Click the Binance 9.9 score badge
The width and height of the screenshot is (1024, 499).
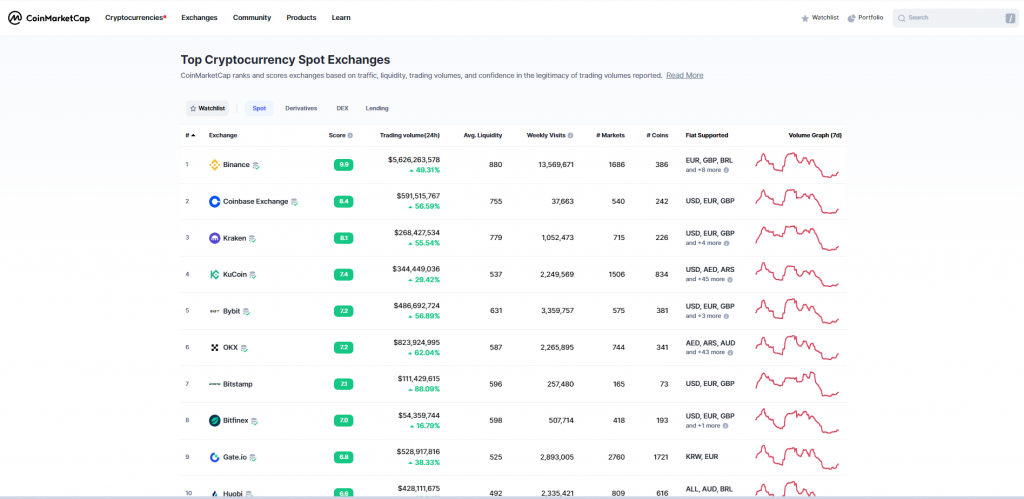coord(344,165)
